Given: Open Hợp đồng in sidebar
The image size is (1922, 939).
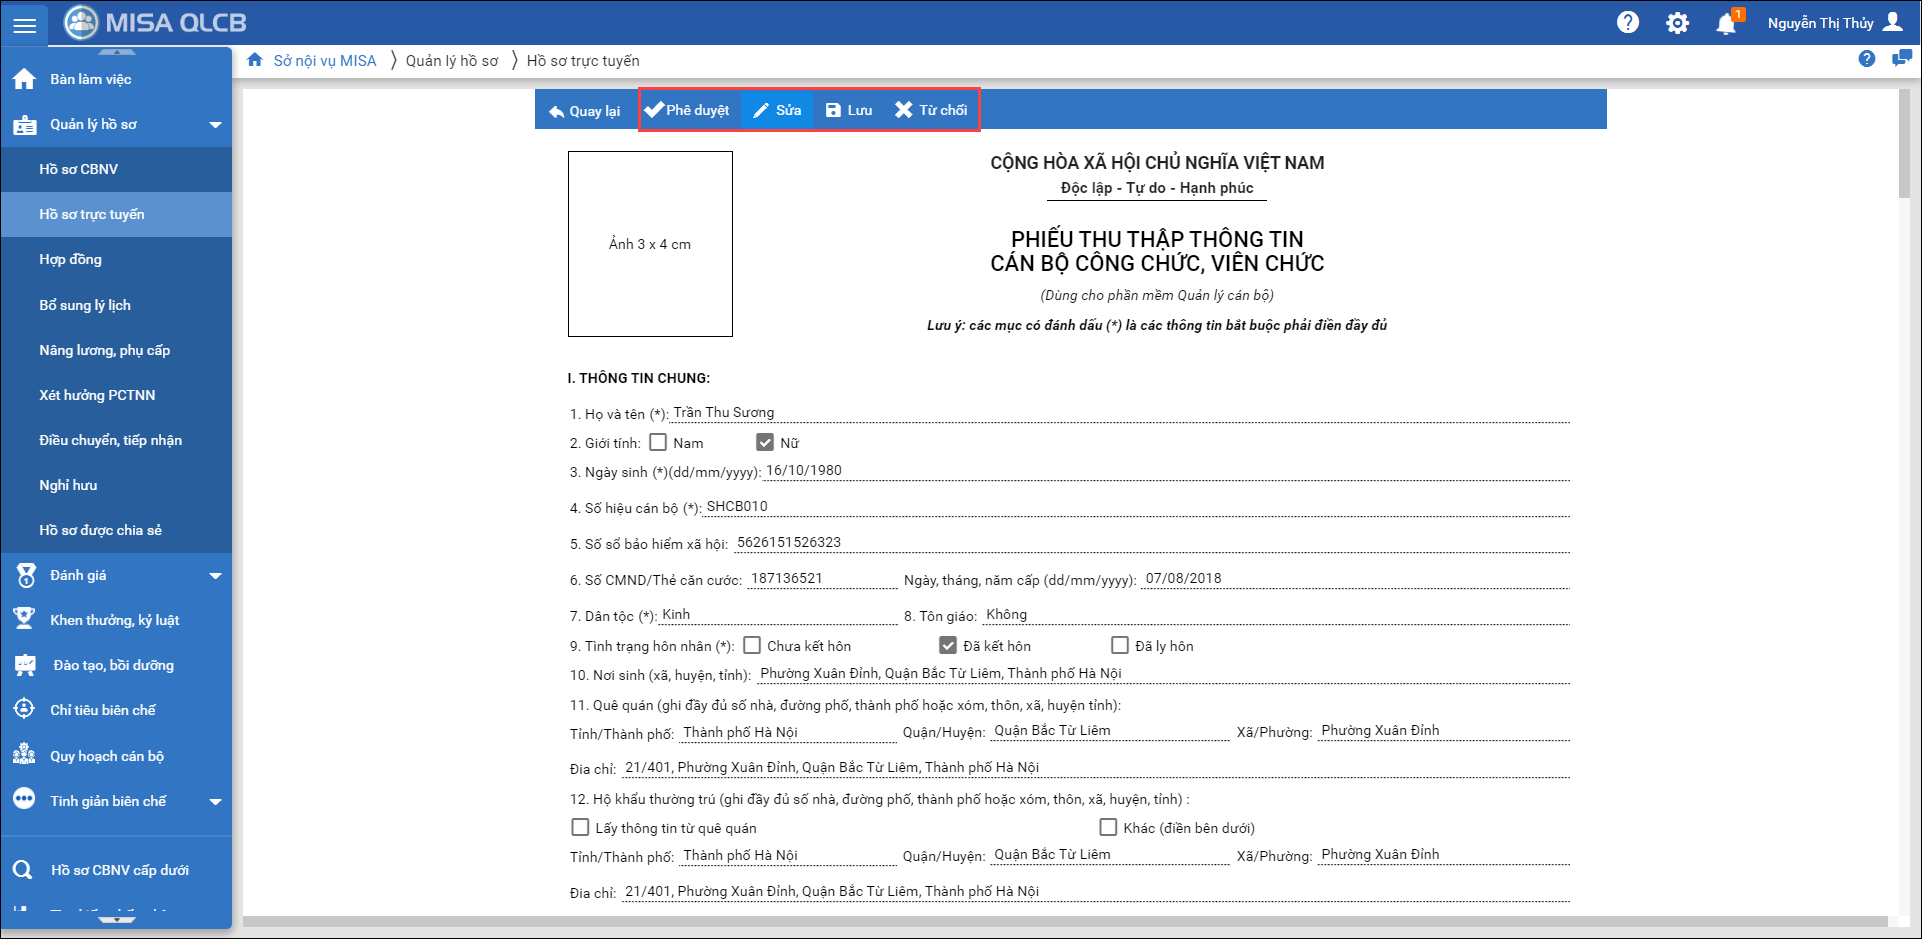Looking at the screenshot, I should coord(70,259).
